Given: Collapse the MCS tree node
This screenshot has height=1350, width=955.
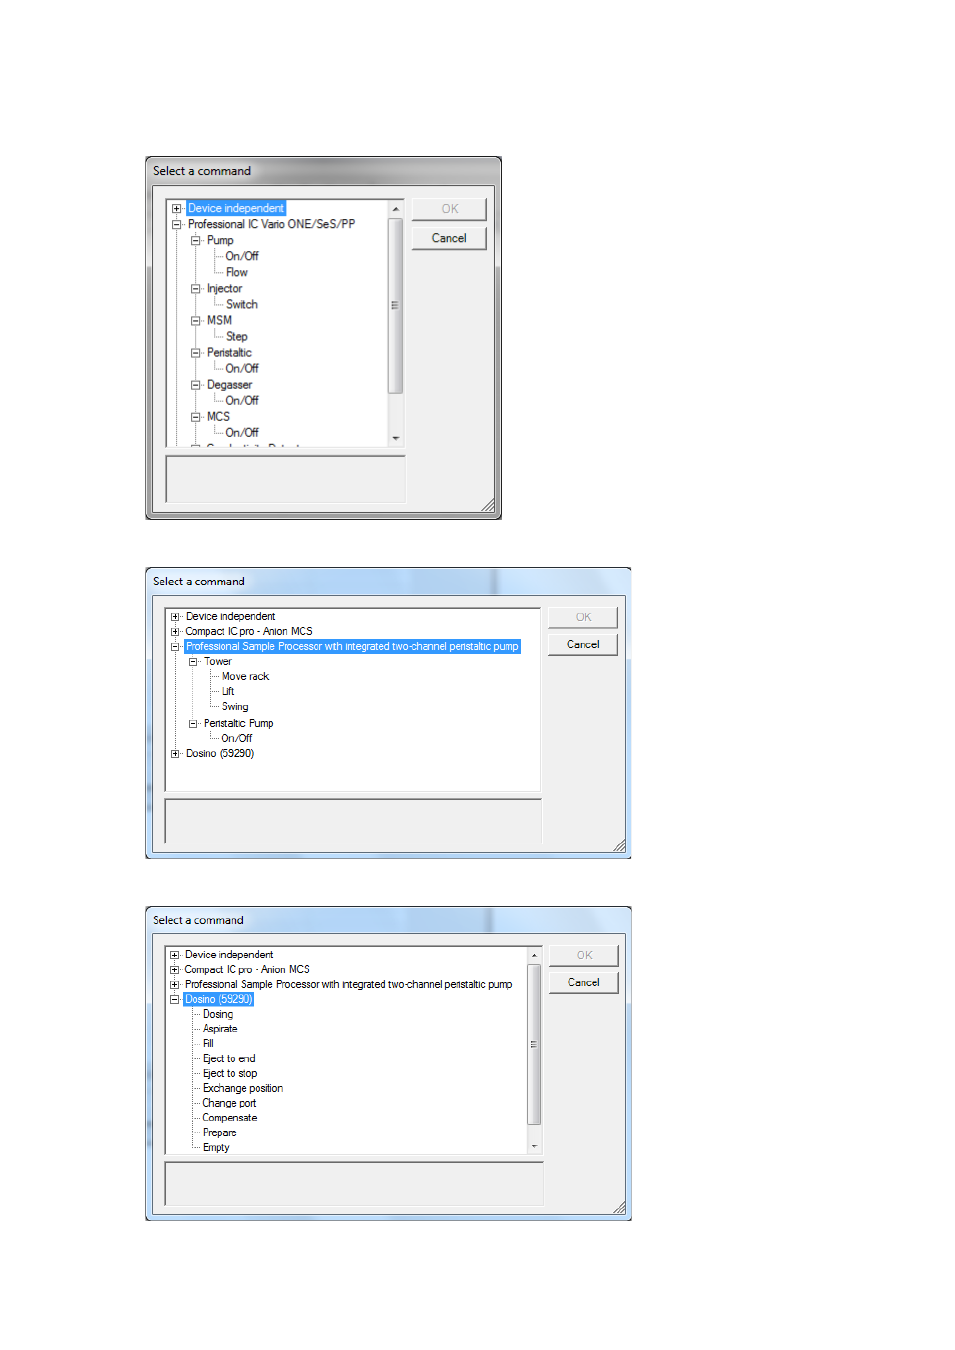Looking at the screenshot, I should 196,417.
